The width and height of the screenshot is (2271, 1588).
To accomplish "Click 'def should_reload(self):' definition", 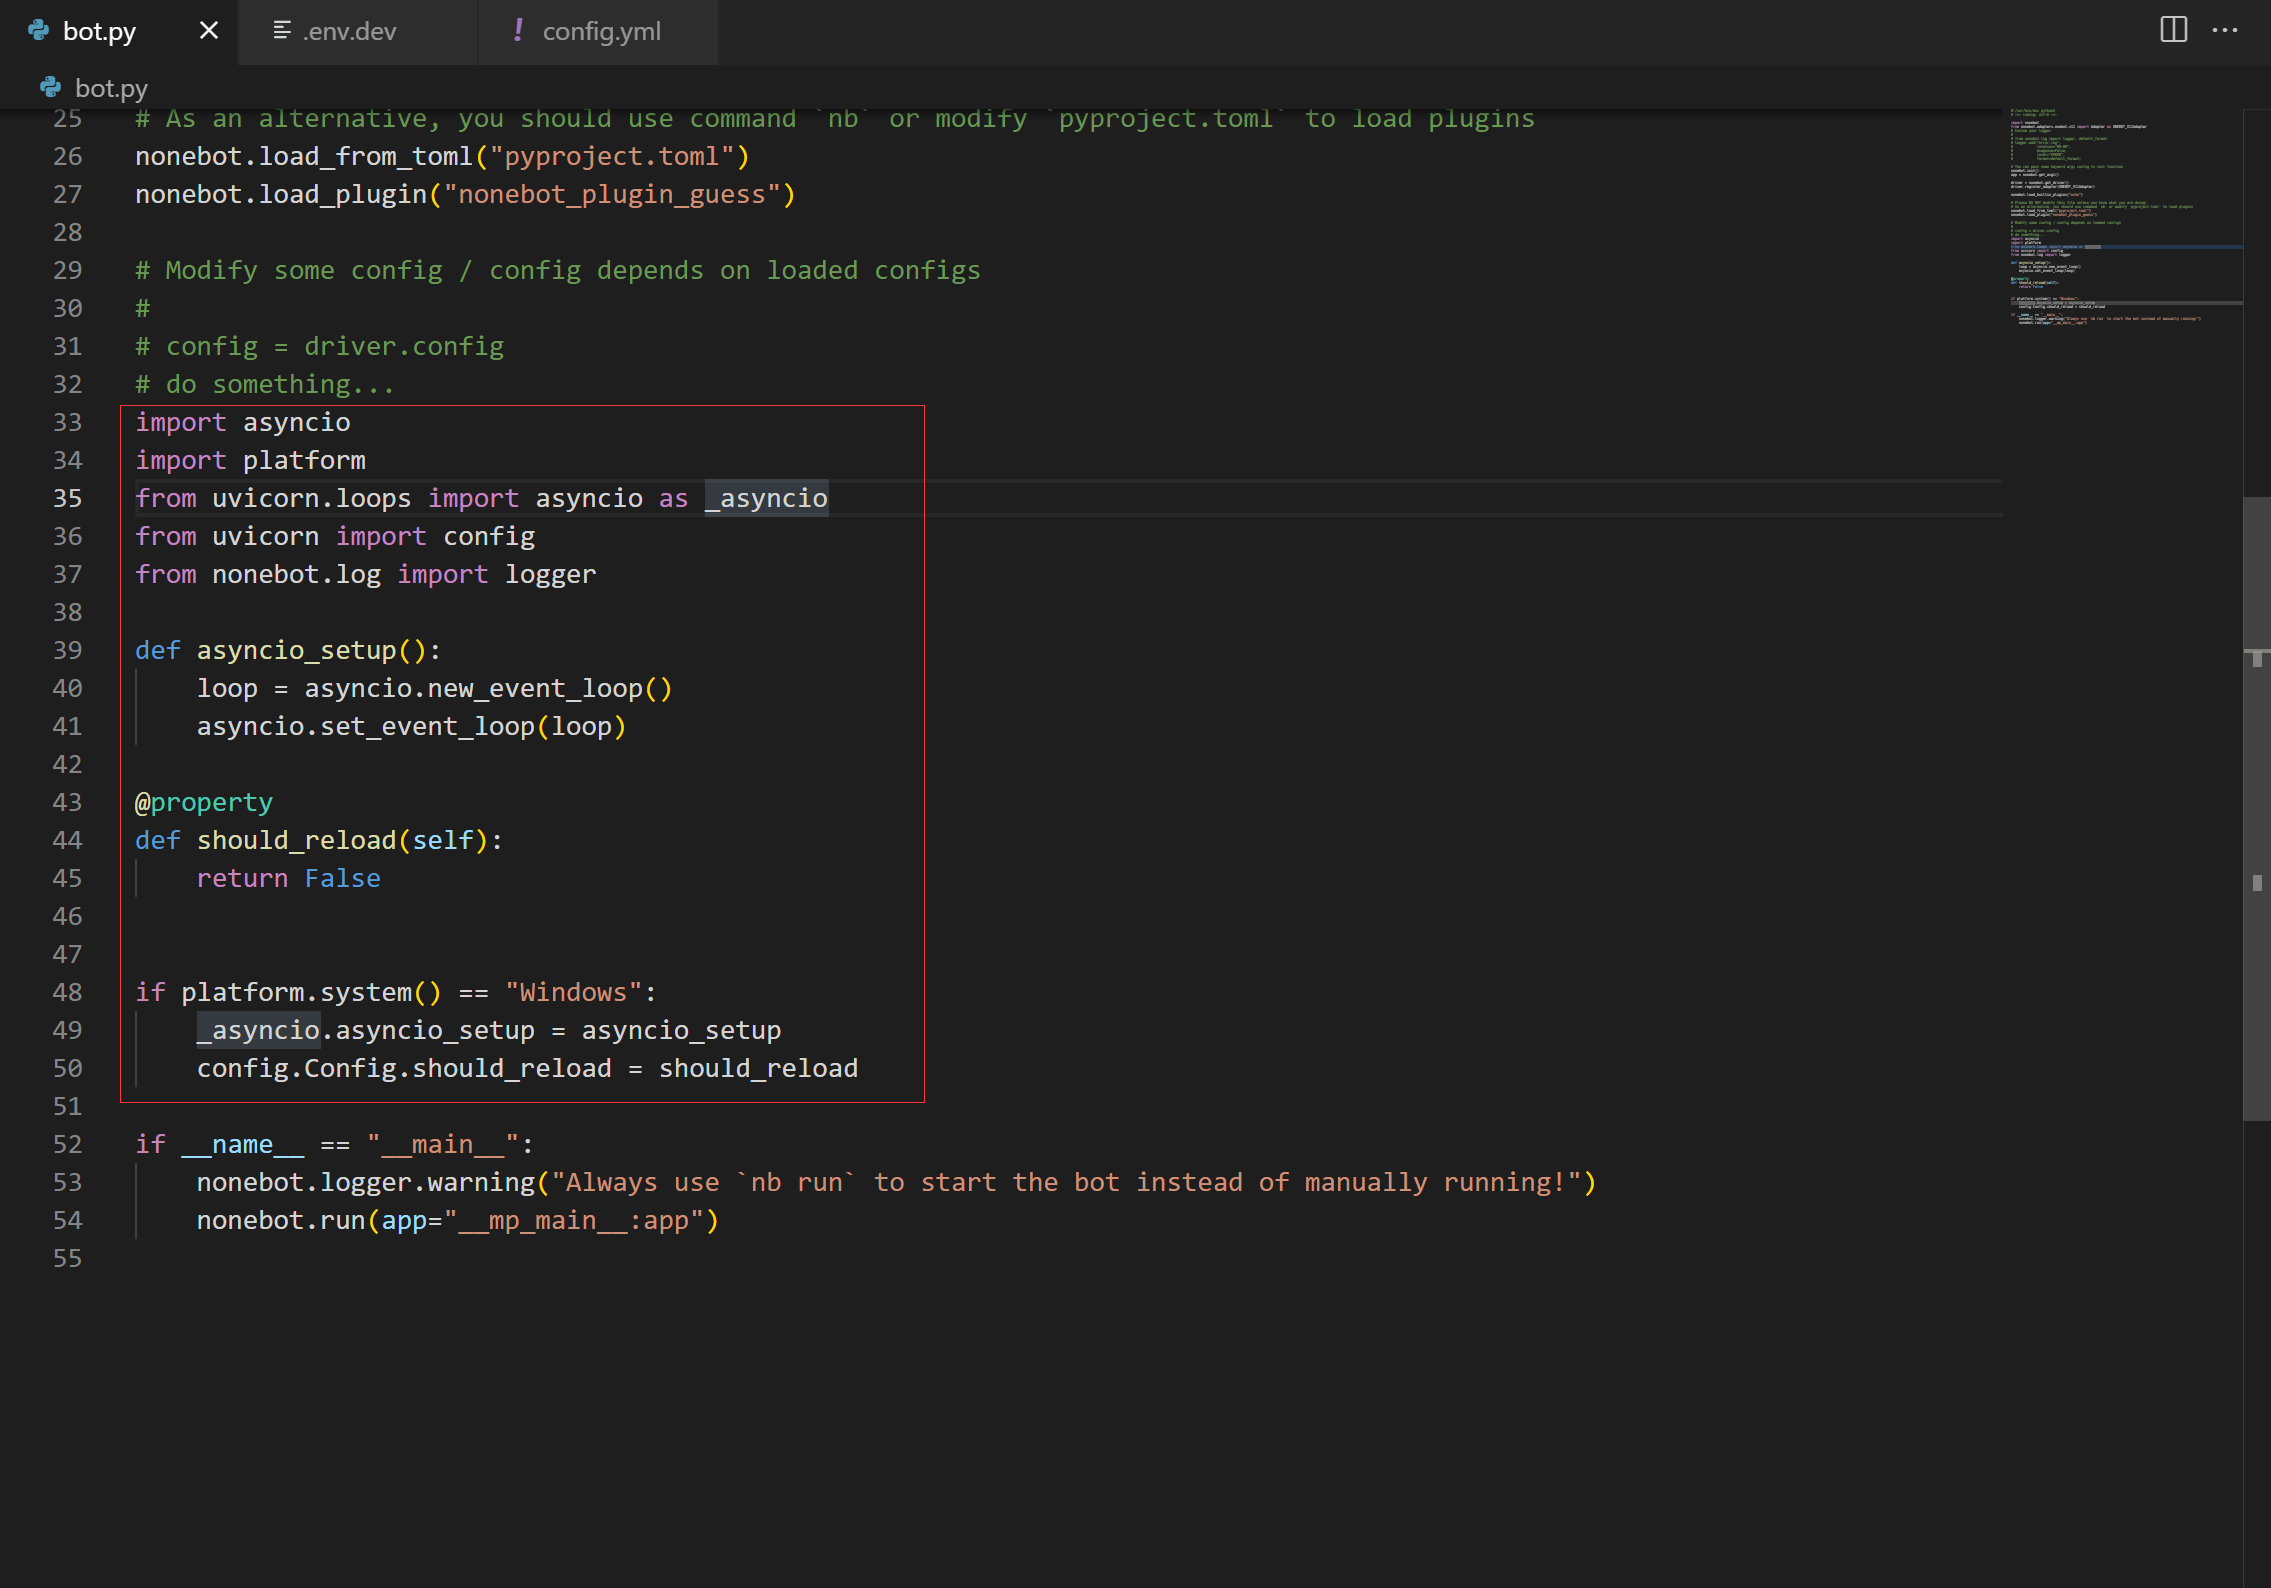I will click(319, 840).
